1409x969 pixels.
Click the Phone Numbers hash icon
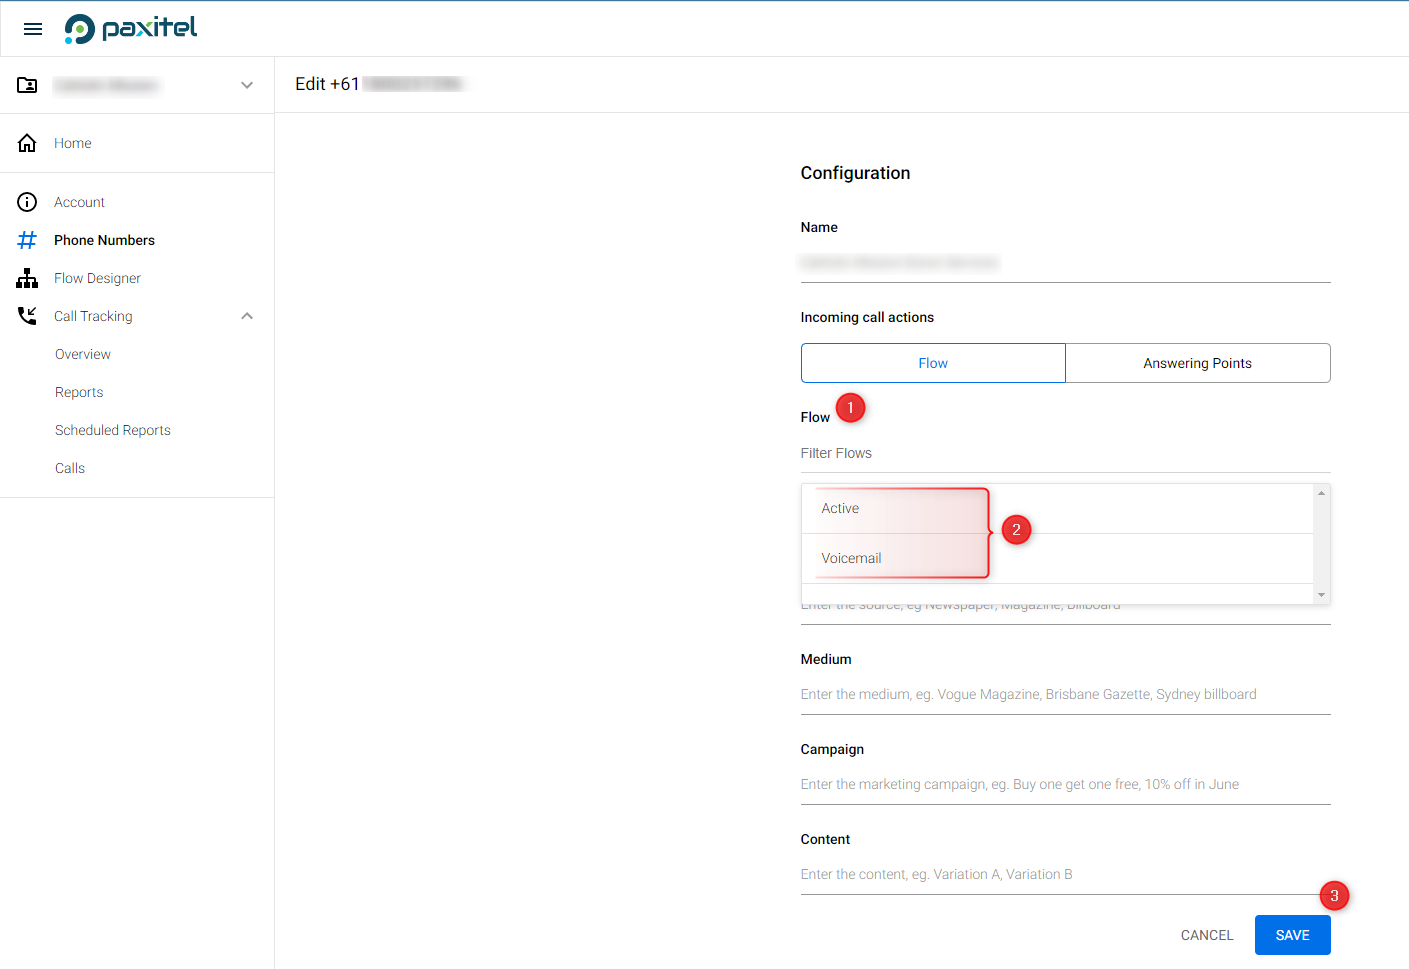point(27,240)
